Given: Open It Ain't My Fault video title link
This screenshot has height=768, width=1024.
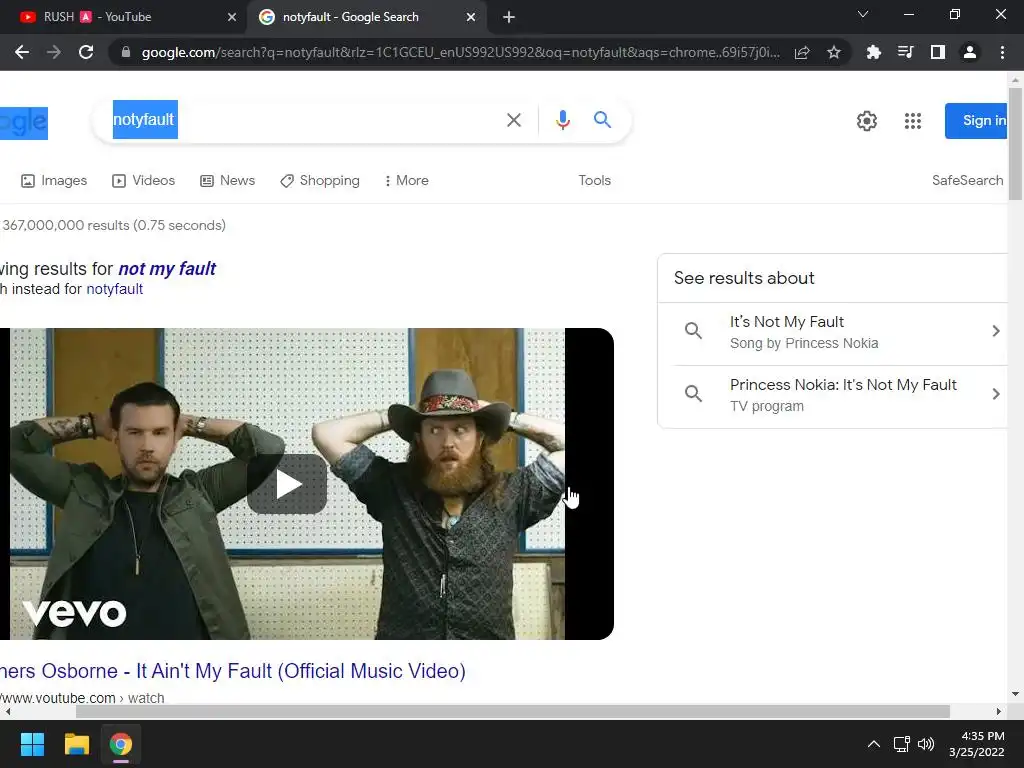Looking at the screenshot, I should click(232, 671).
